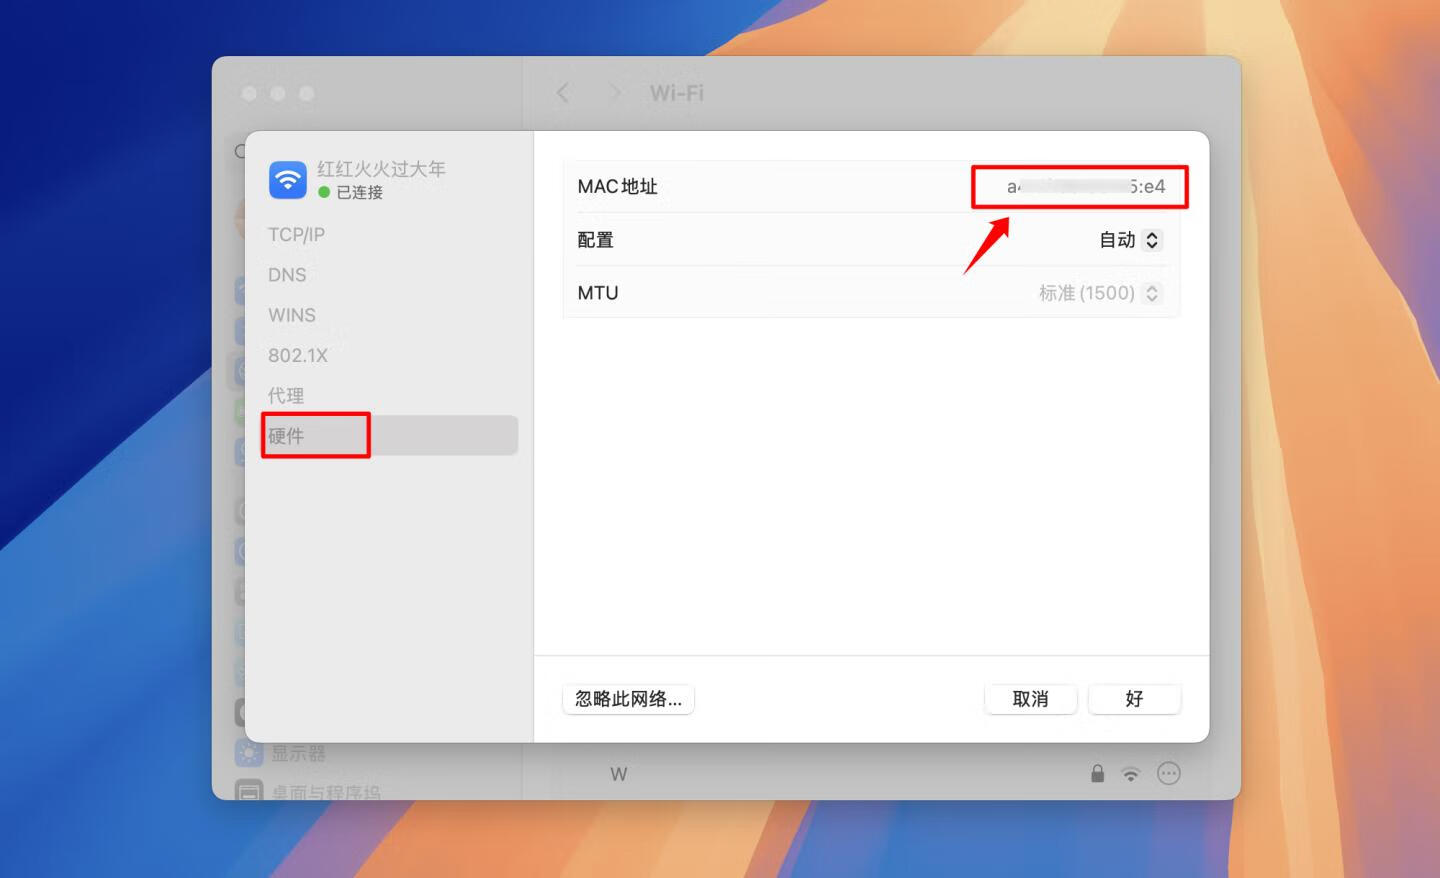Screen dimensions: 1440x878
Task: Confirm with the 好 button
Action: pos(1134,699)
